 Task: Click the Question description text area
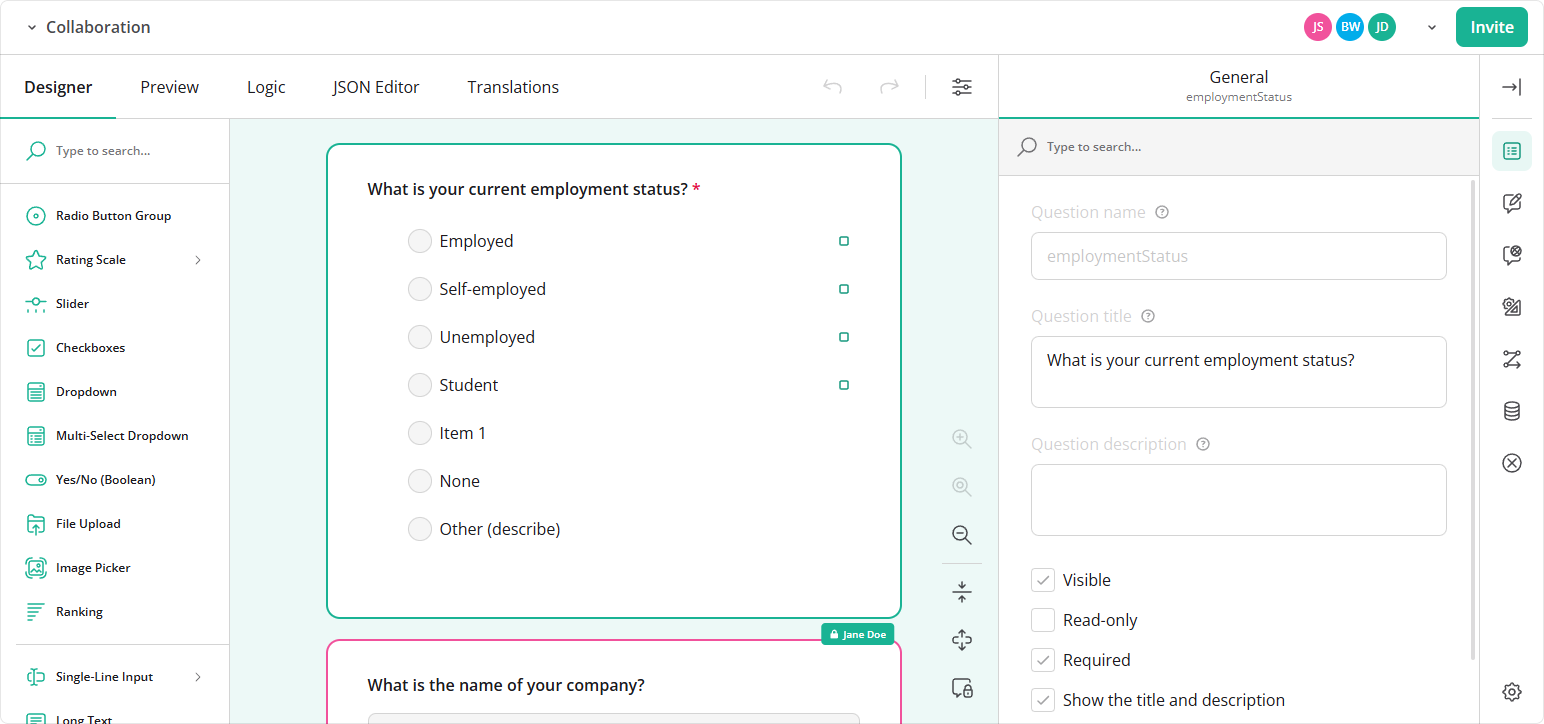1238,500
